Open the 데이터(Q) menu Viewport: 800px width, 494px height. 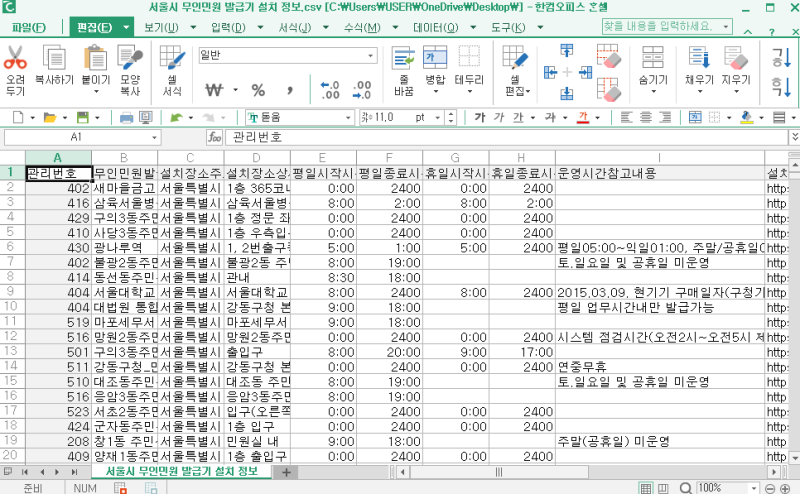pyautogui.click(x=435, y=27)
